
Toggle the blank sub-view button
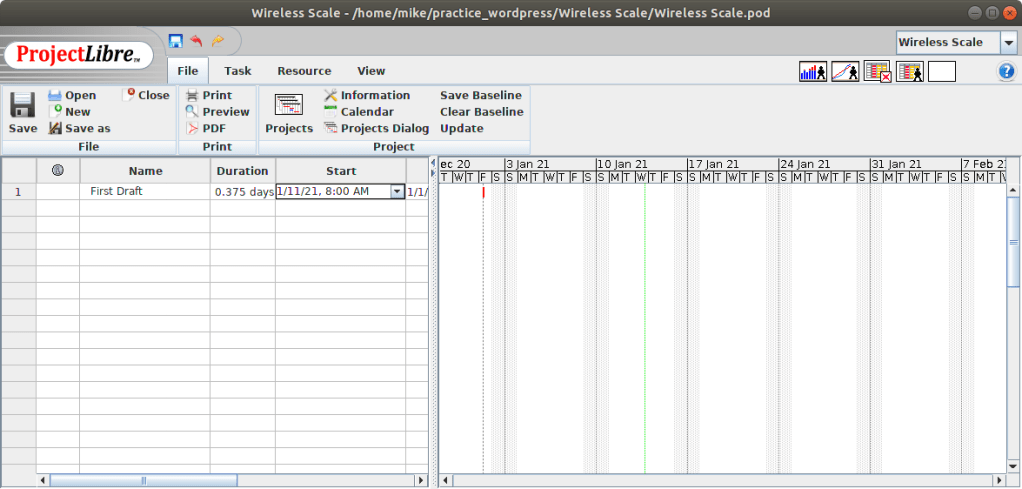click(x=941, y=72)
